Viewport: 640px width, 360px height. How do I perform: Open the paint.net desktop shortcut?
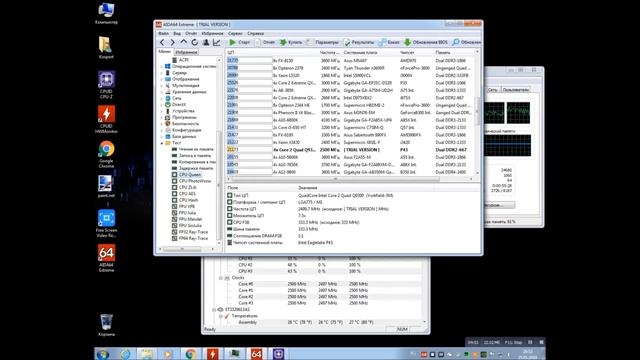click(106, 187)
